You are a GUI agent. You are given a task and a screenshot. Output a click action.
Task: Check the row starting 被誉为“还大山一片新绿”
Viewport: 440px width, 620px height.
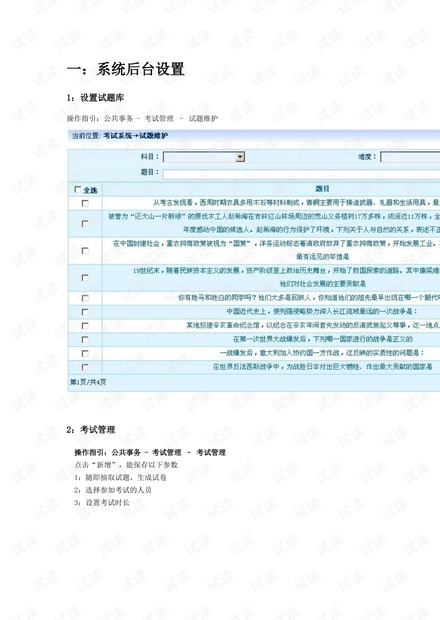click(85, 224)
